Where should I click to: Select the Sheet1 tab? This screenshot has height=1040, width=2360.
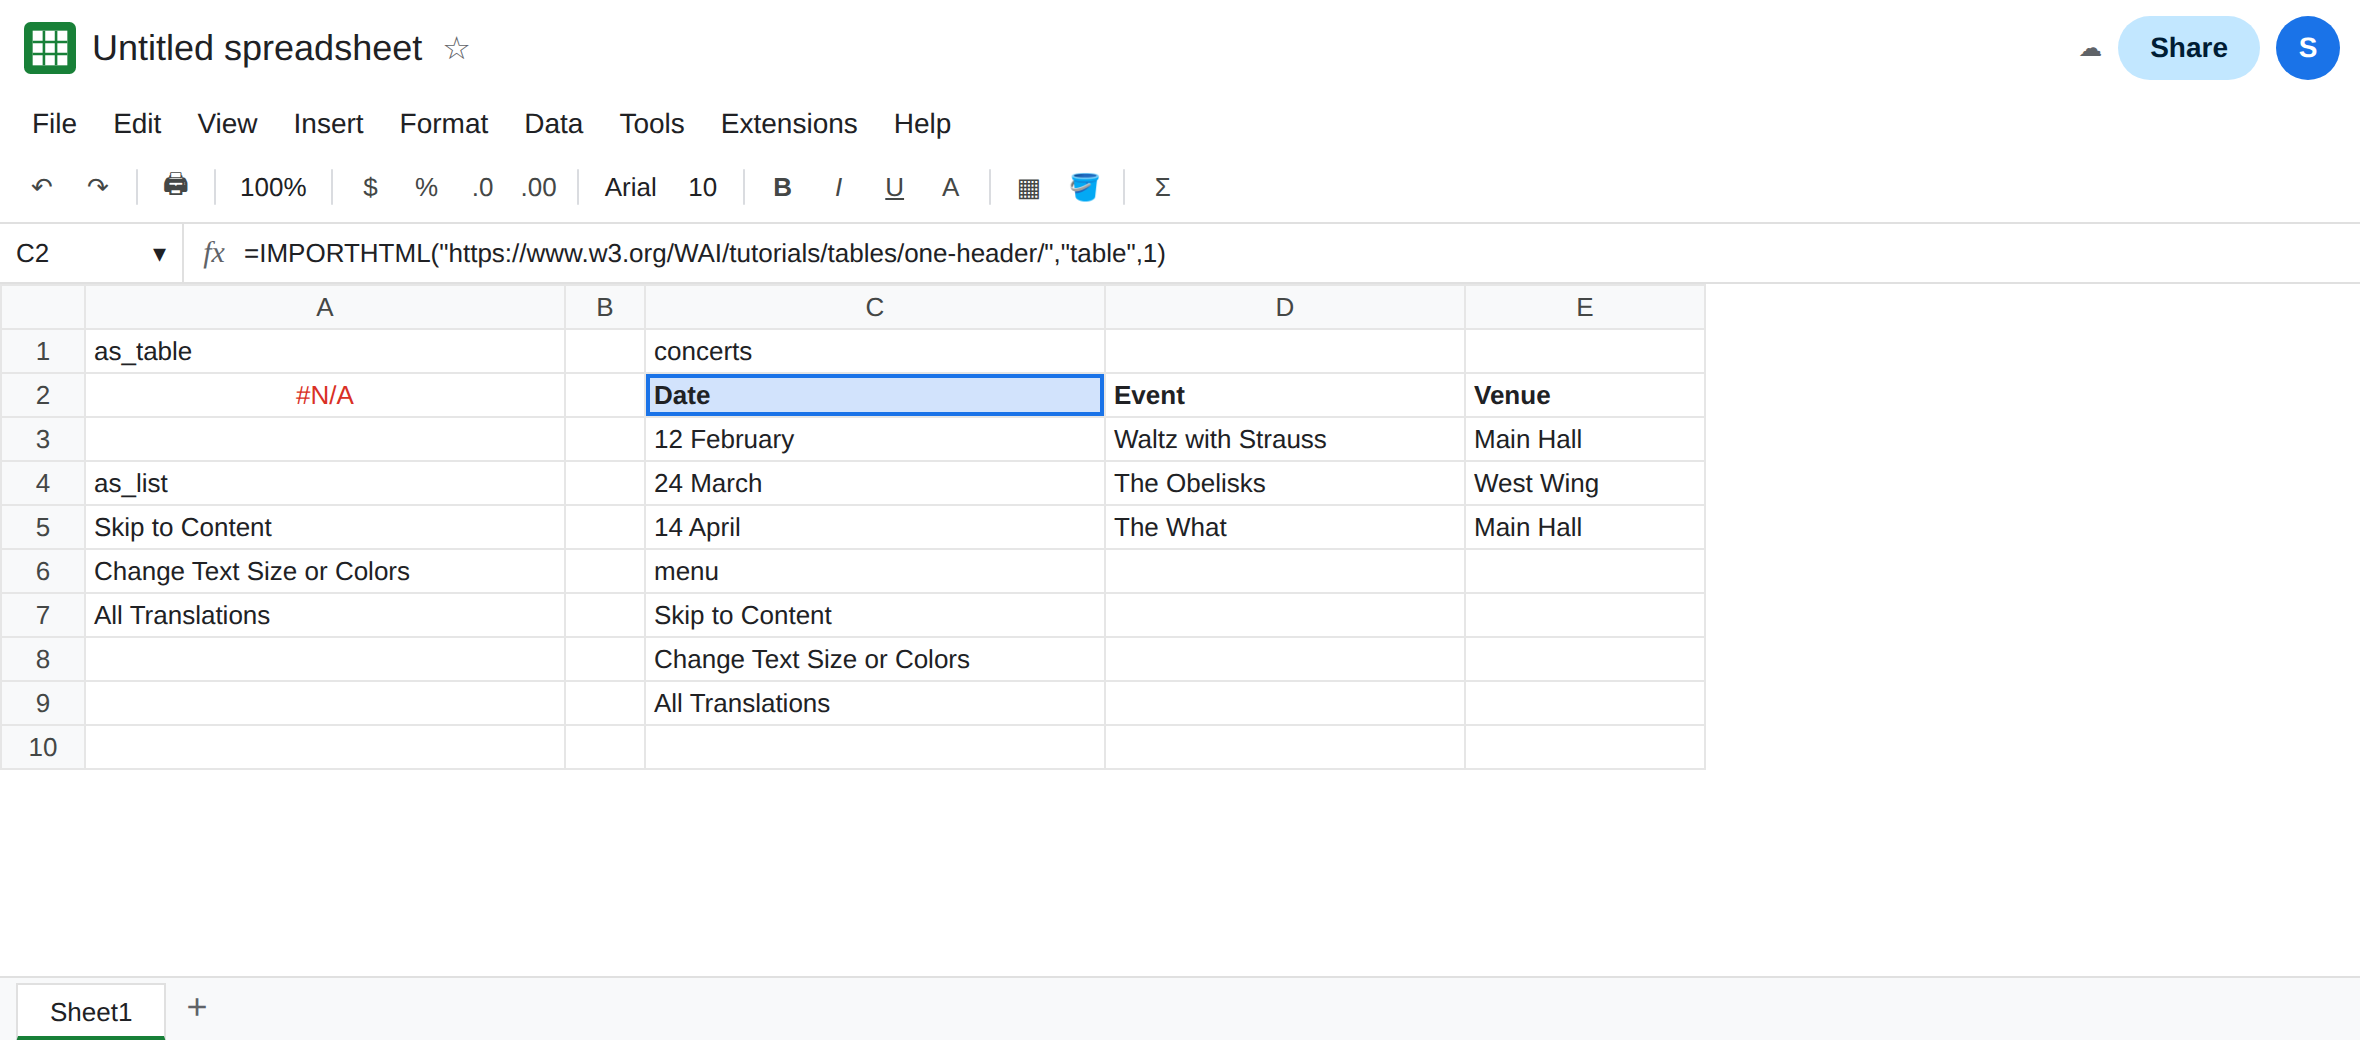91,1012
